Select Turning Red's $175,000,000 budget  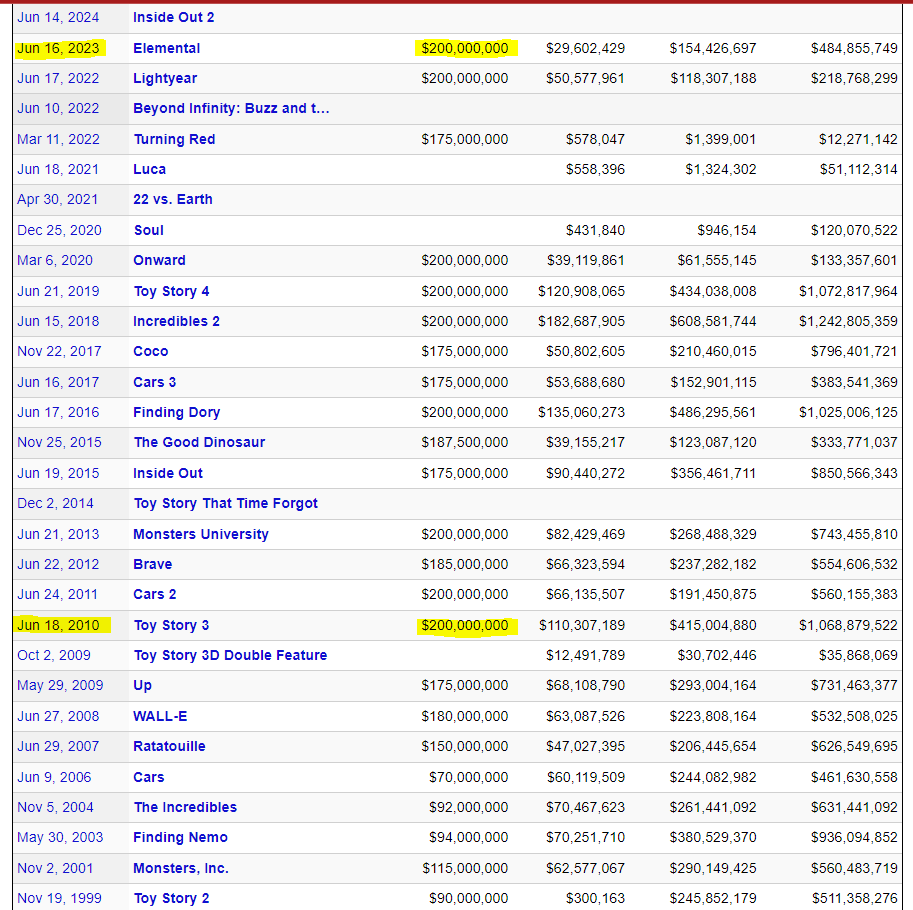[x=465, y=140]
